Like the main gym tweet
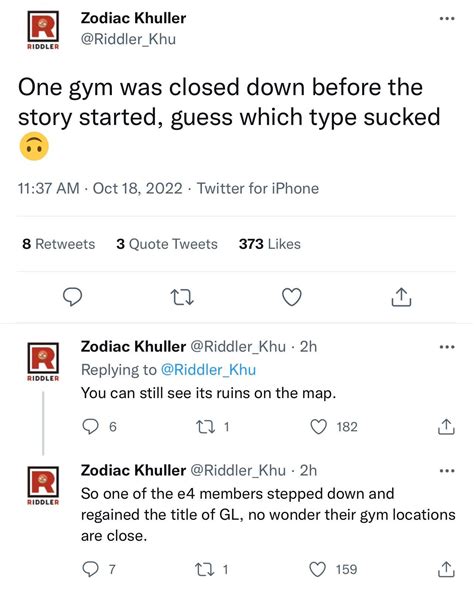 292,297
